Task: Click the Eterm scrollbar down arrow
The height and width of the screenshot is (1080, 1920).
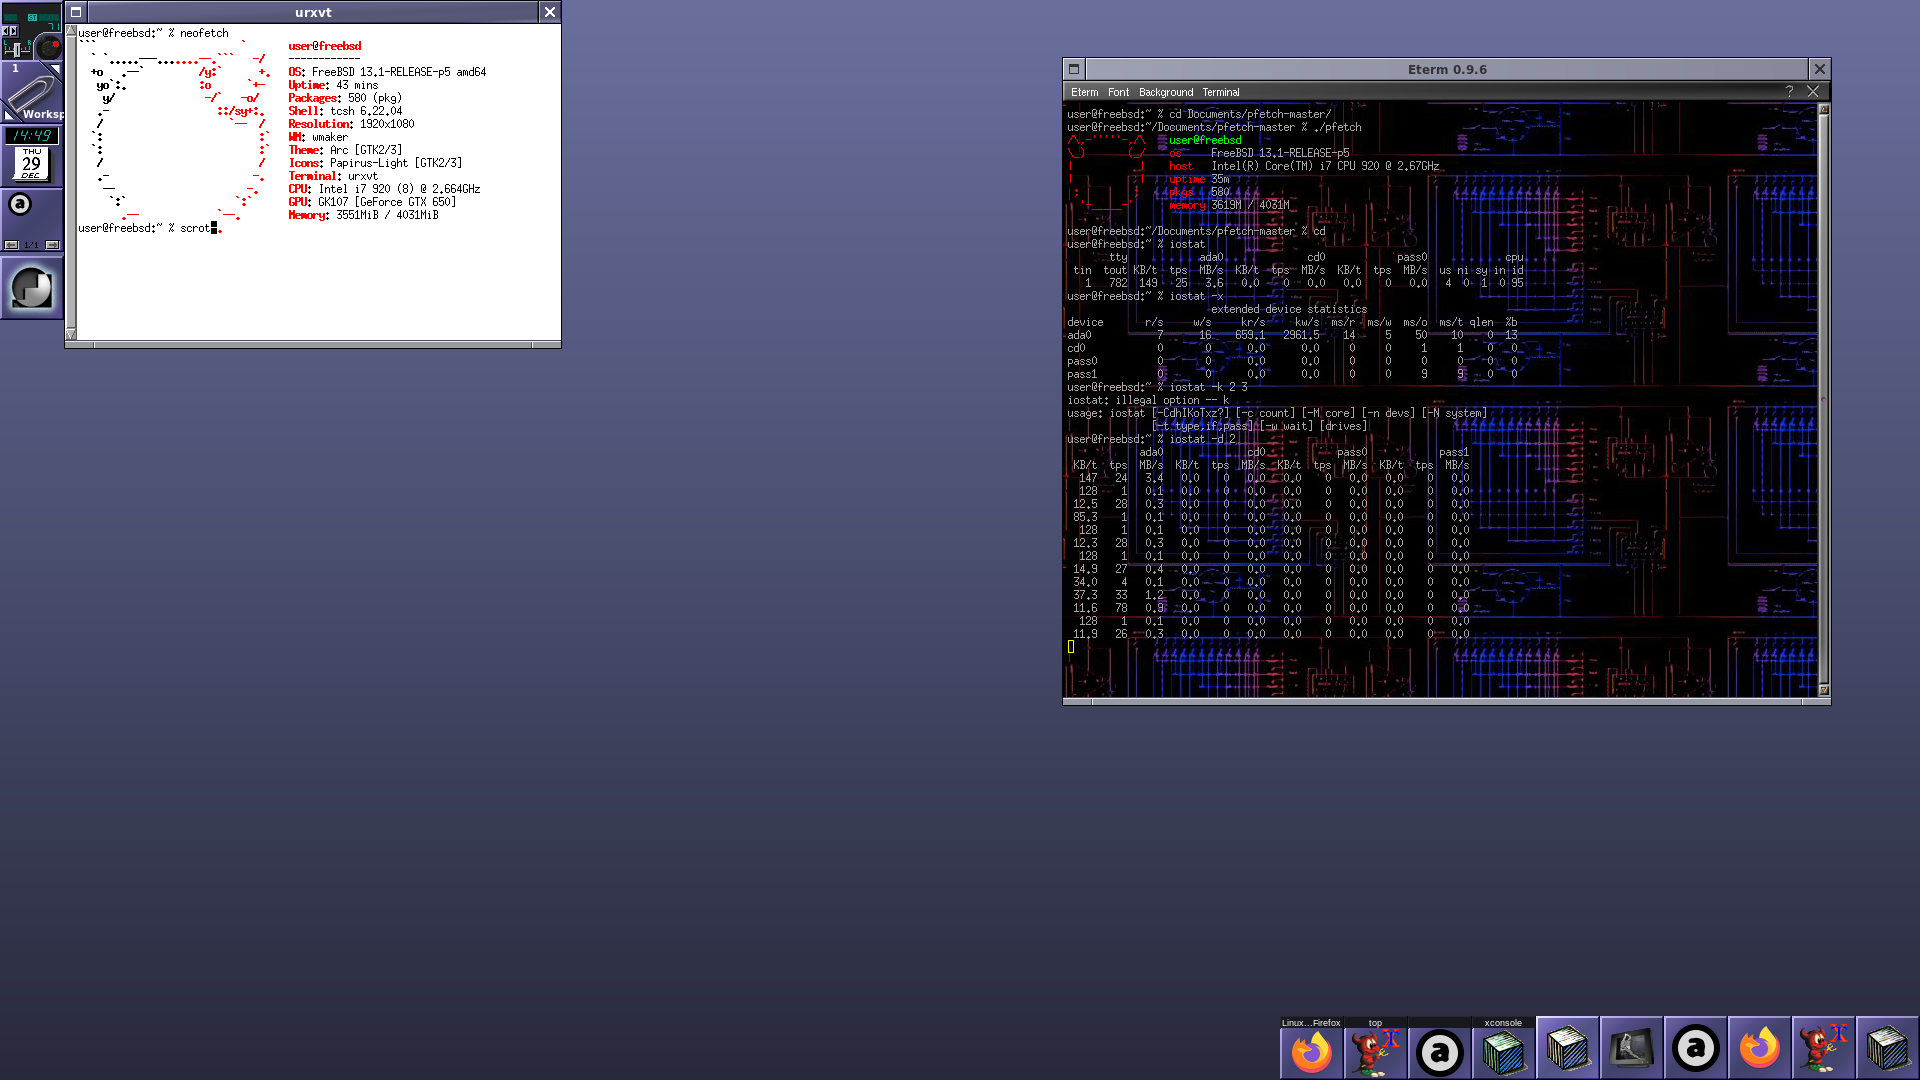Action: tap(1823, 690)
